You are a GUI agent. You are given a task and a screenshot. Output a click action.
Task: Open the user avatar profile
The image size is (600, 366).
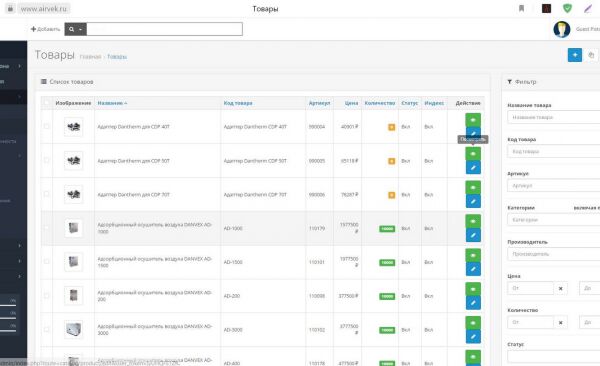click(562, 29)
